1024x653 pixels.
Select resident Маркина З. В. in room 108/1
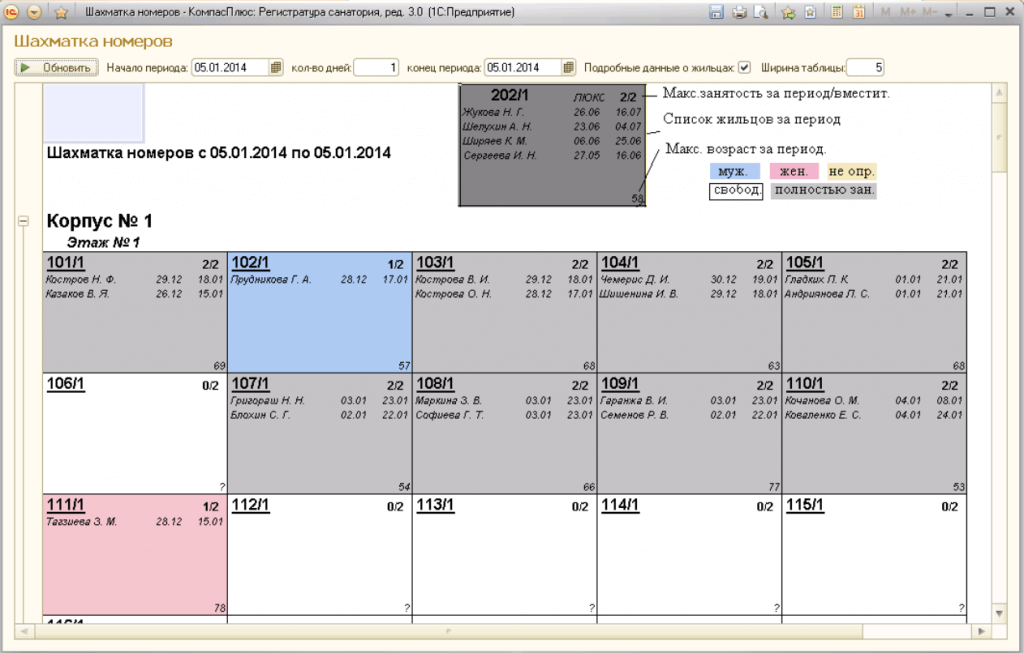click(449, 400)
